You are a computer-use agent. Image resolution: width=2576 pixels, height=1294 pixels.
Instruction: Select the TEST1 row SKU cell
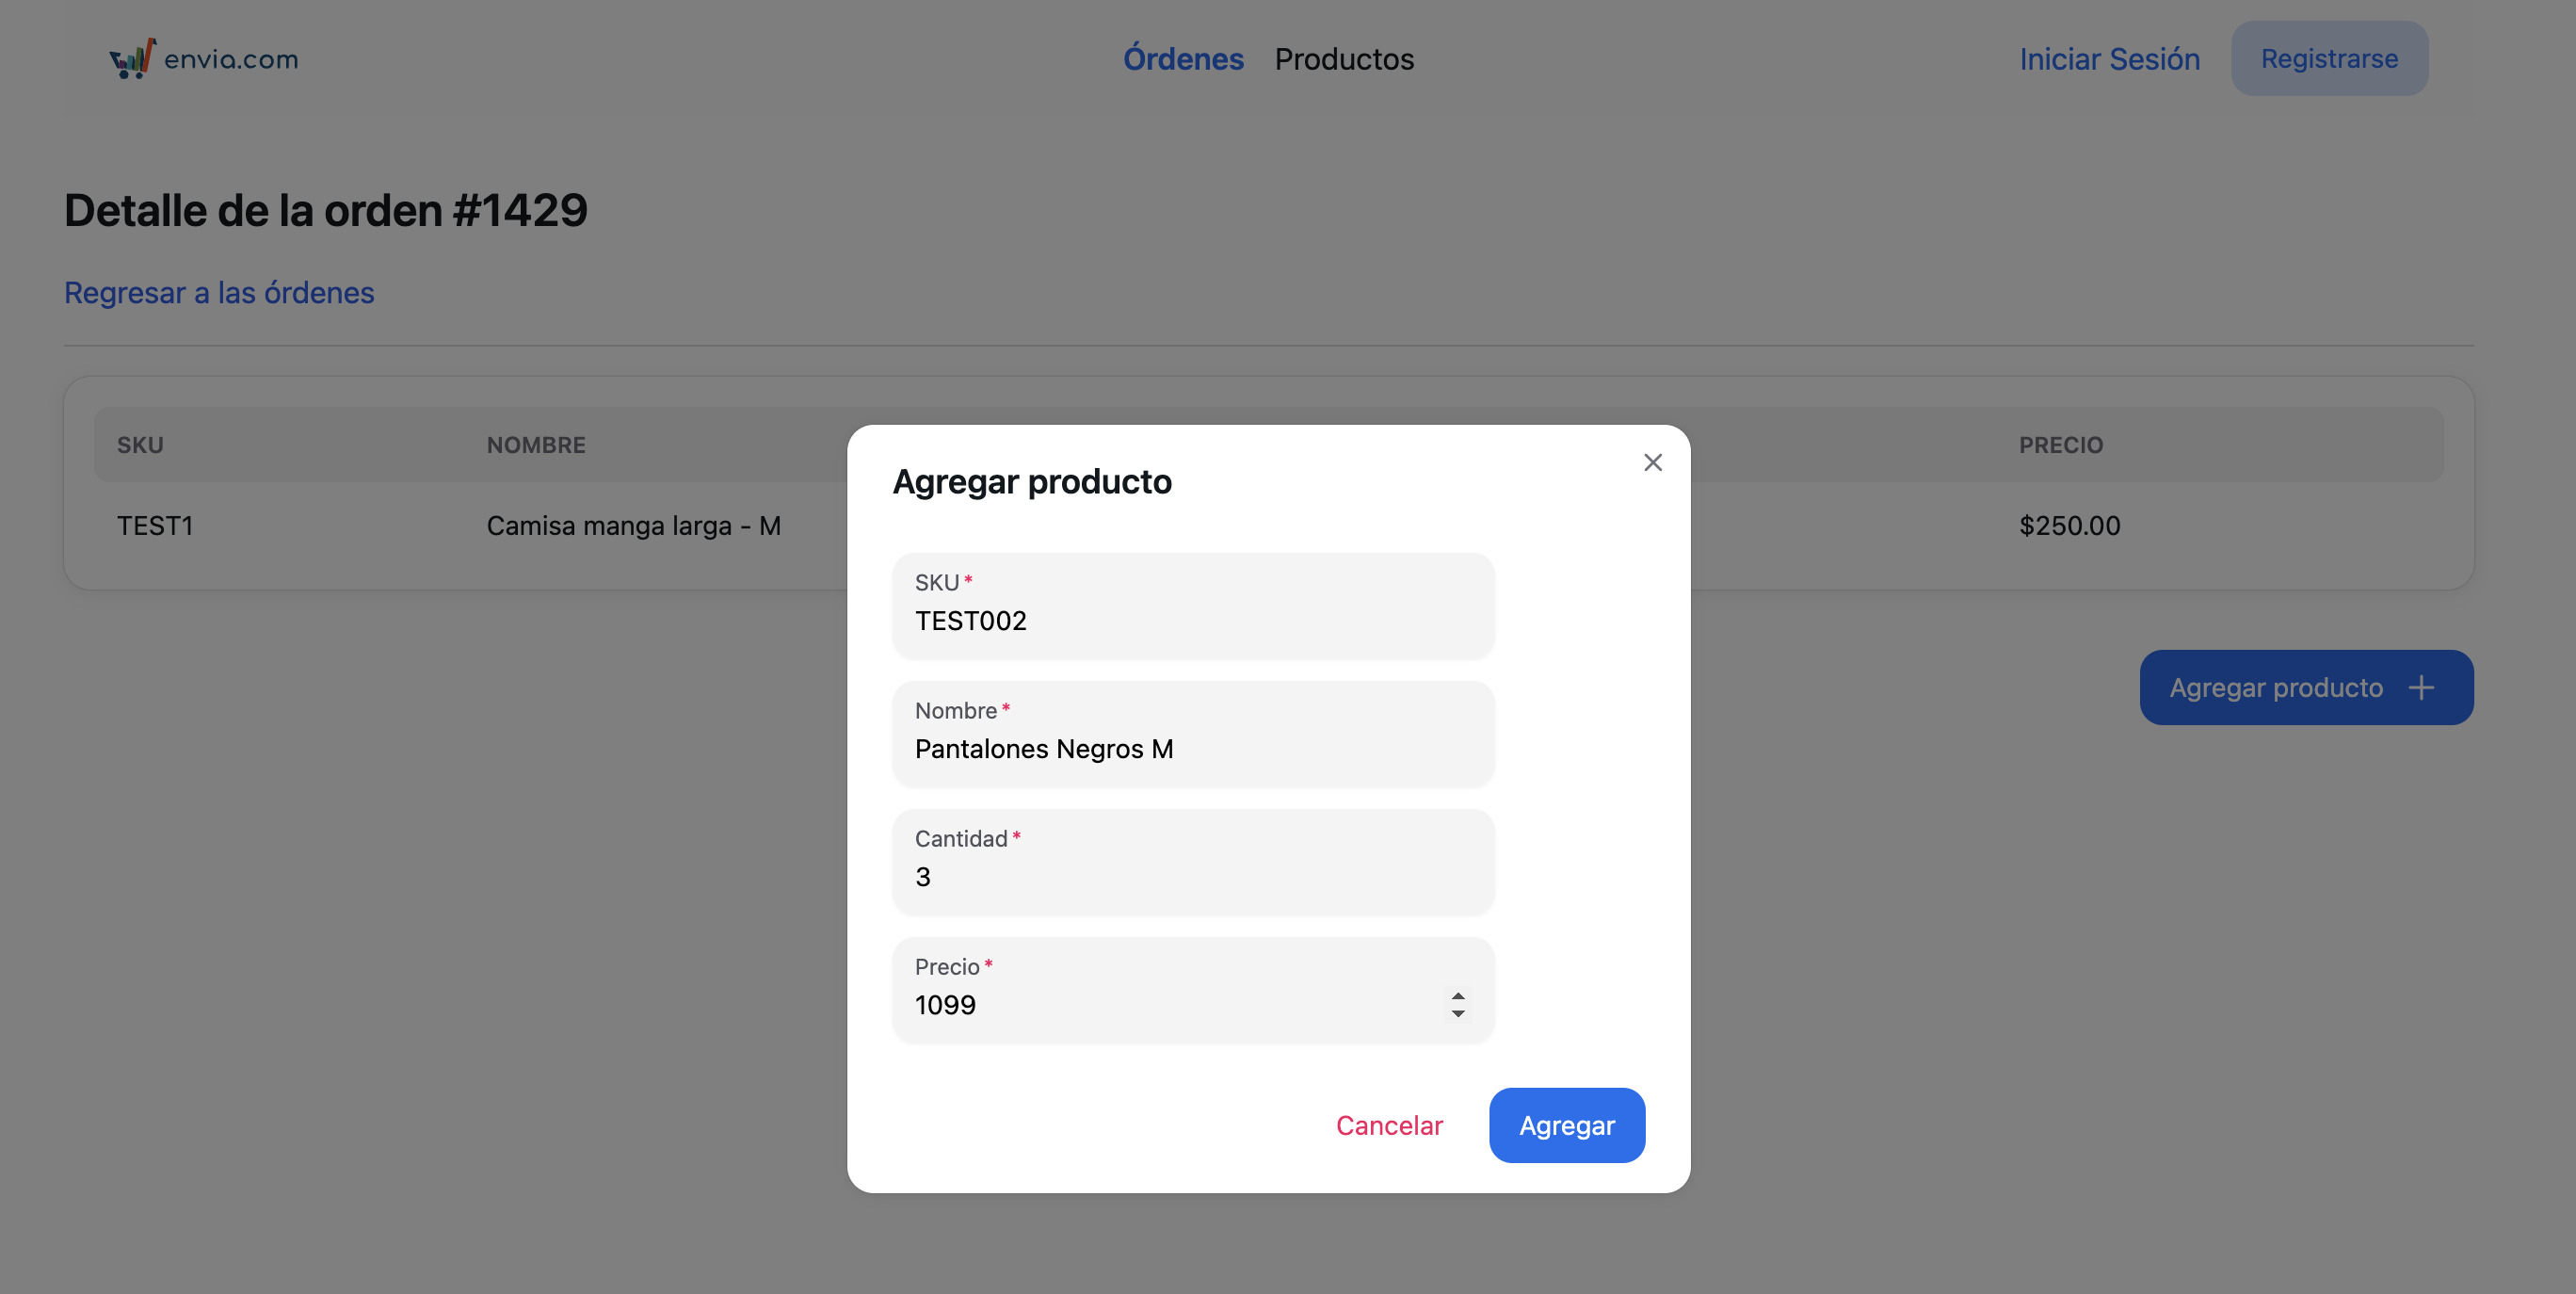[155, 526]
